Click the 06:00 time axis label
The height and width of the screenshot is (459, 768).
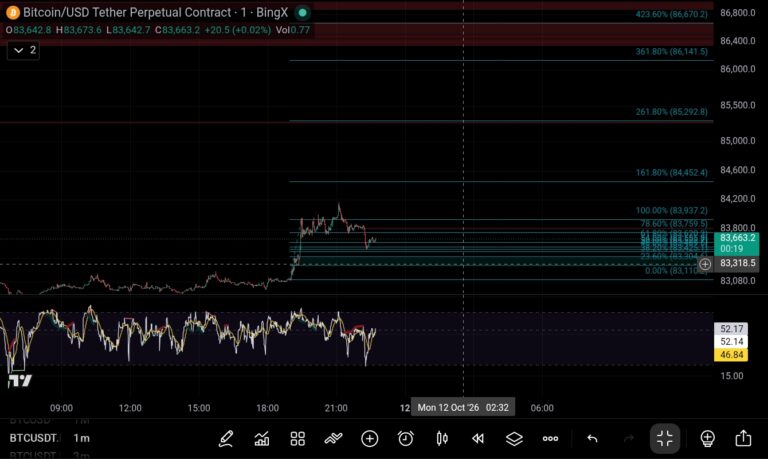[x=542, y=408]
